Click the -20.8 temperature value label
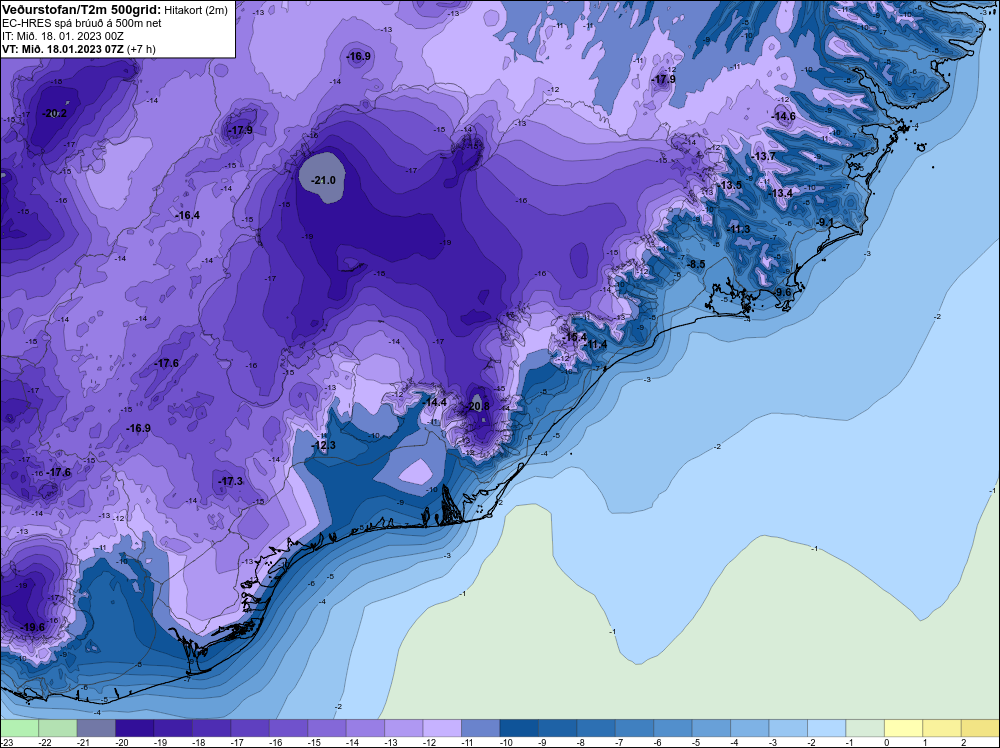The height and width of the screenshot is (748, 1000). (478, 406)
